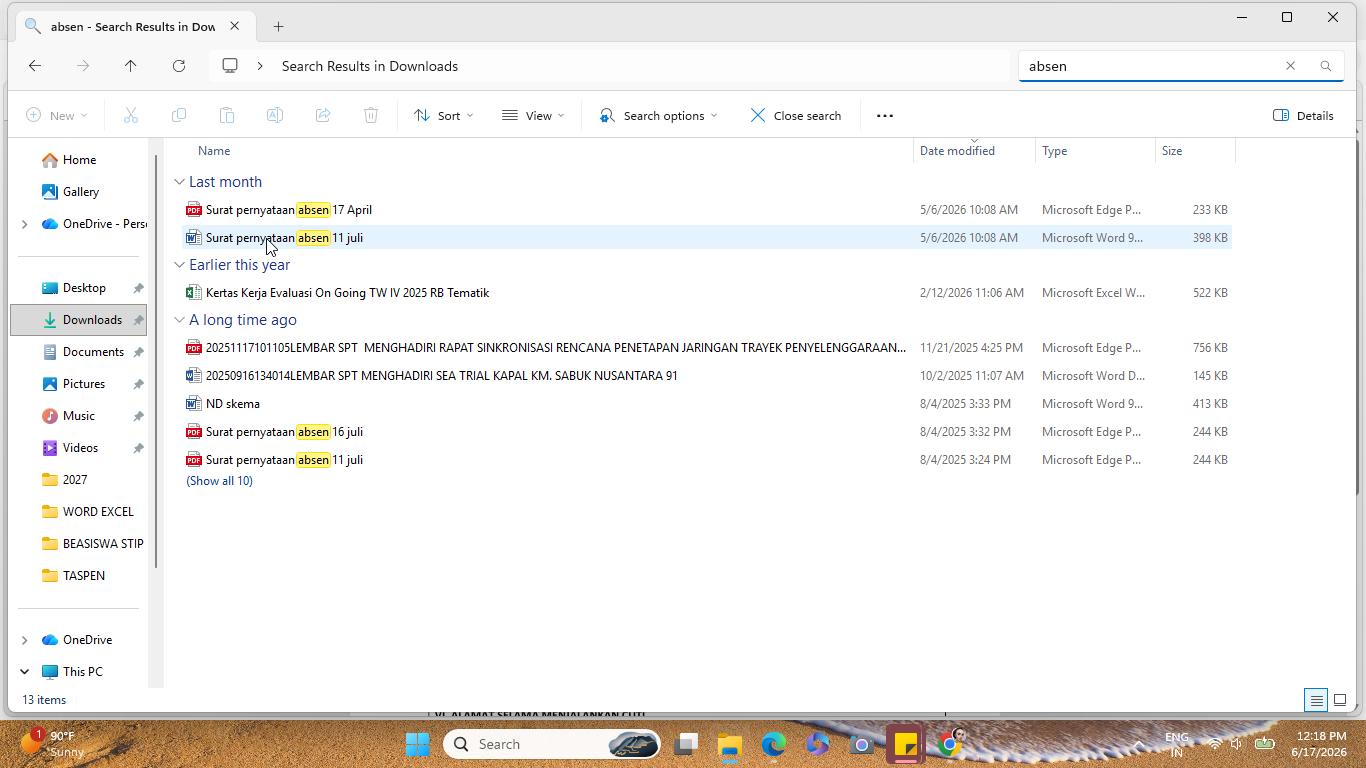The image size is (1366, 768).
Task: Click '(Show all 10)' link
Action: tap(219, 481)
